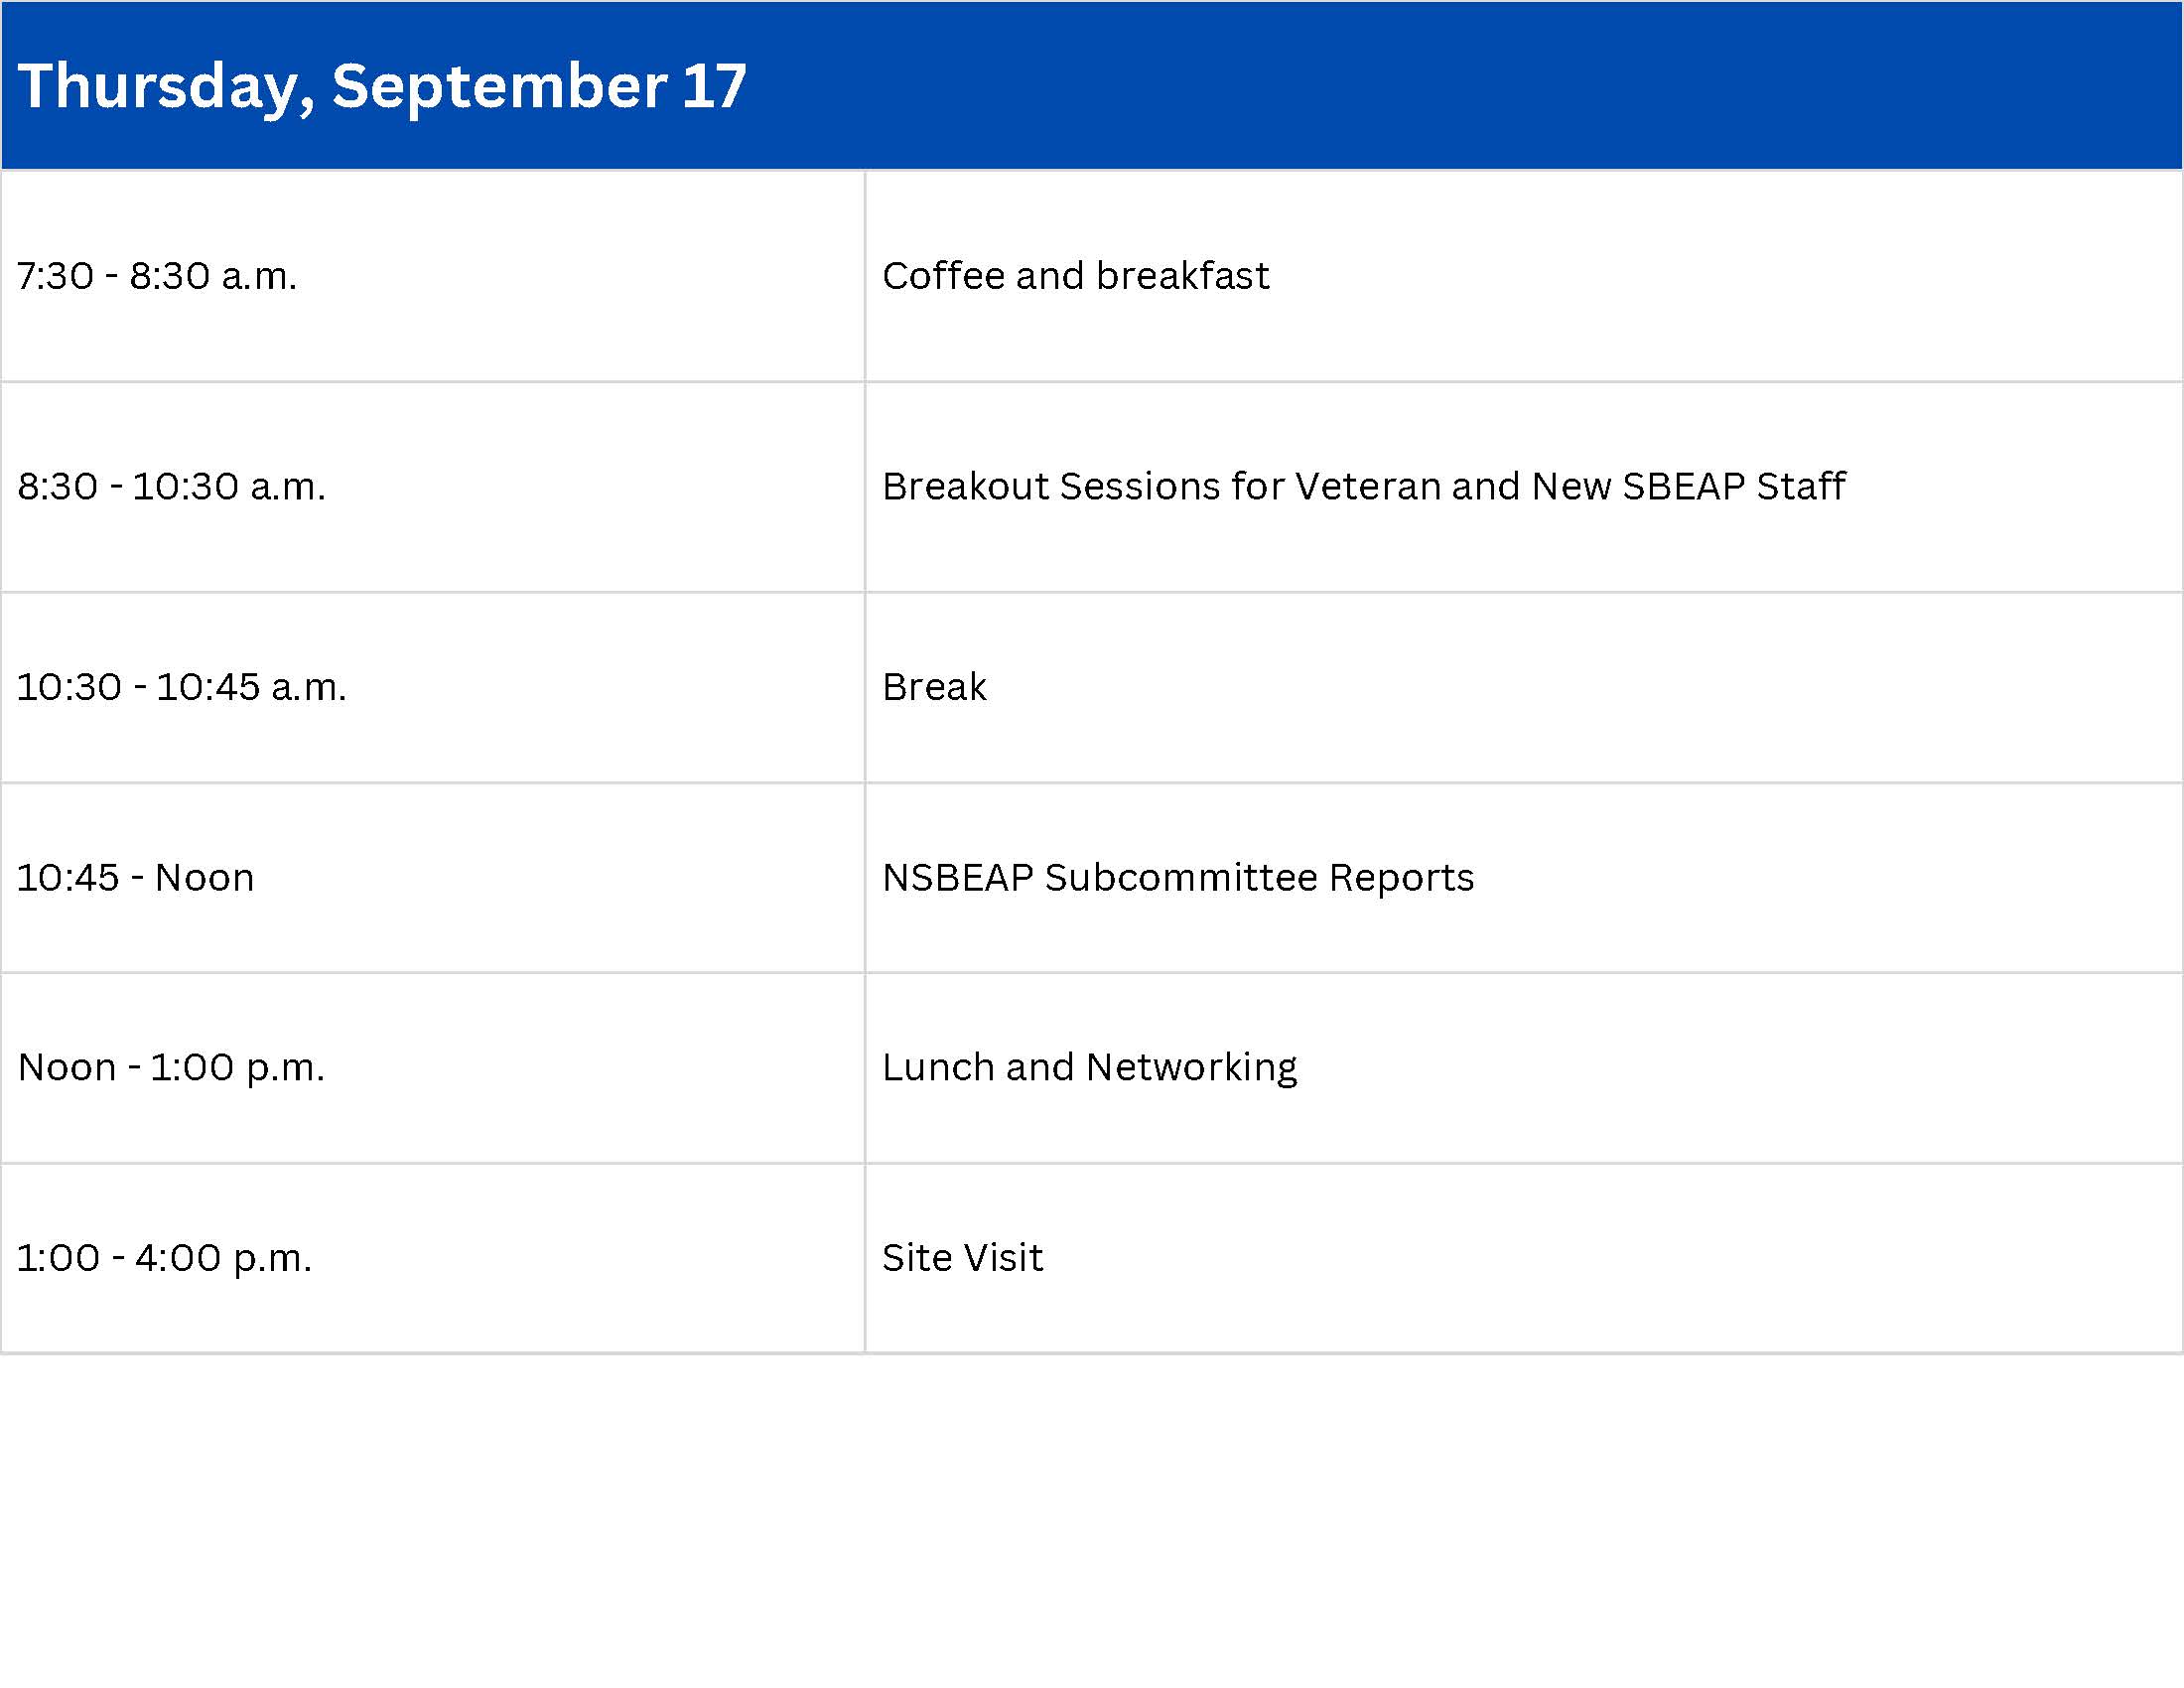Click the Coffee and breakfast entry
This screenshot has width=2184, height=1688.
1075,276
